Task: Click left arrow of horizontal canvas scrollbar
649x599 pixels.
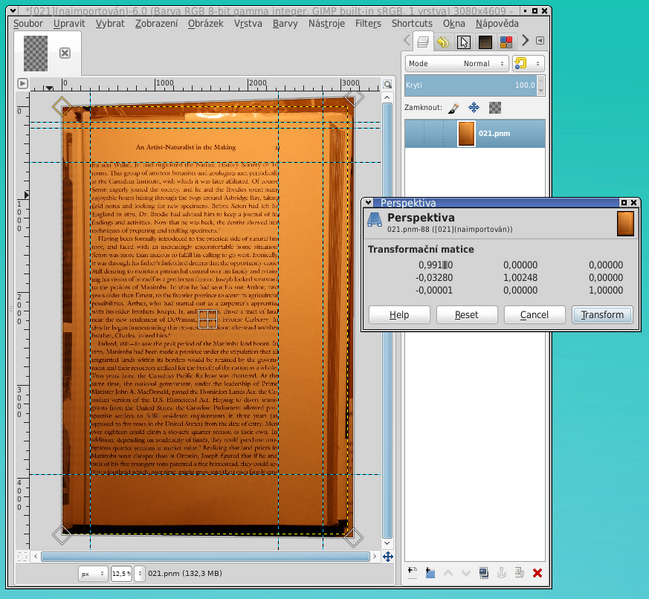Action: click(x=36, y=556)
